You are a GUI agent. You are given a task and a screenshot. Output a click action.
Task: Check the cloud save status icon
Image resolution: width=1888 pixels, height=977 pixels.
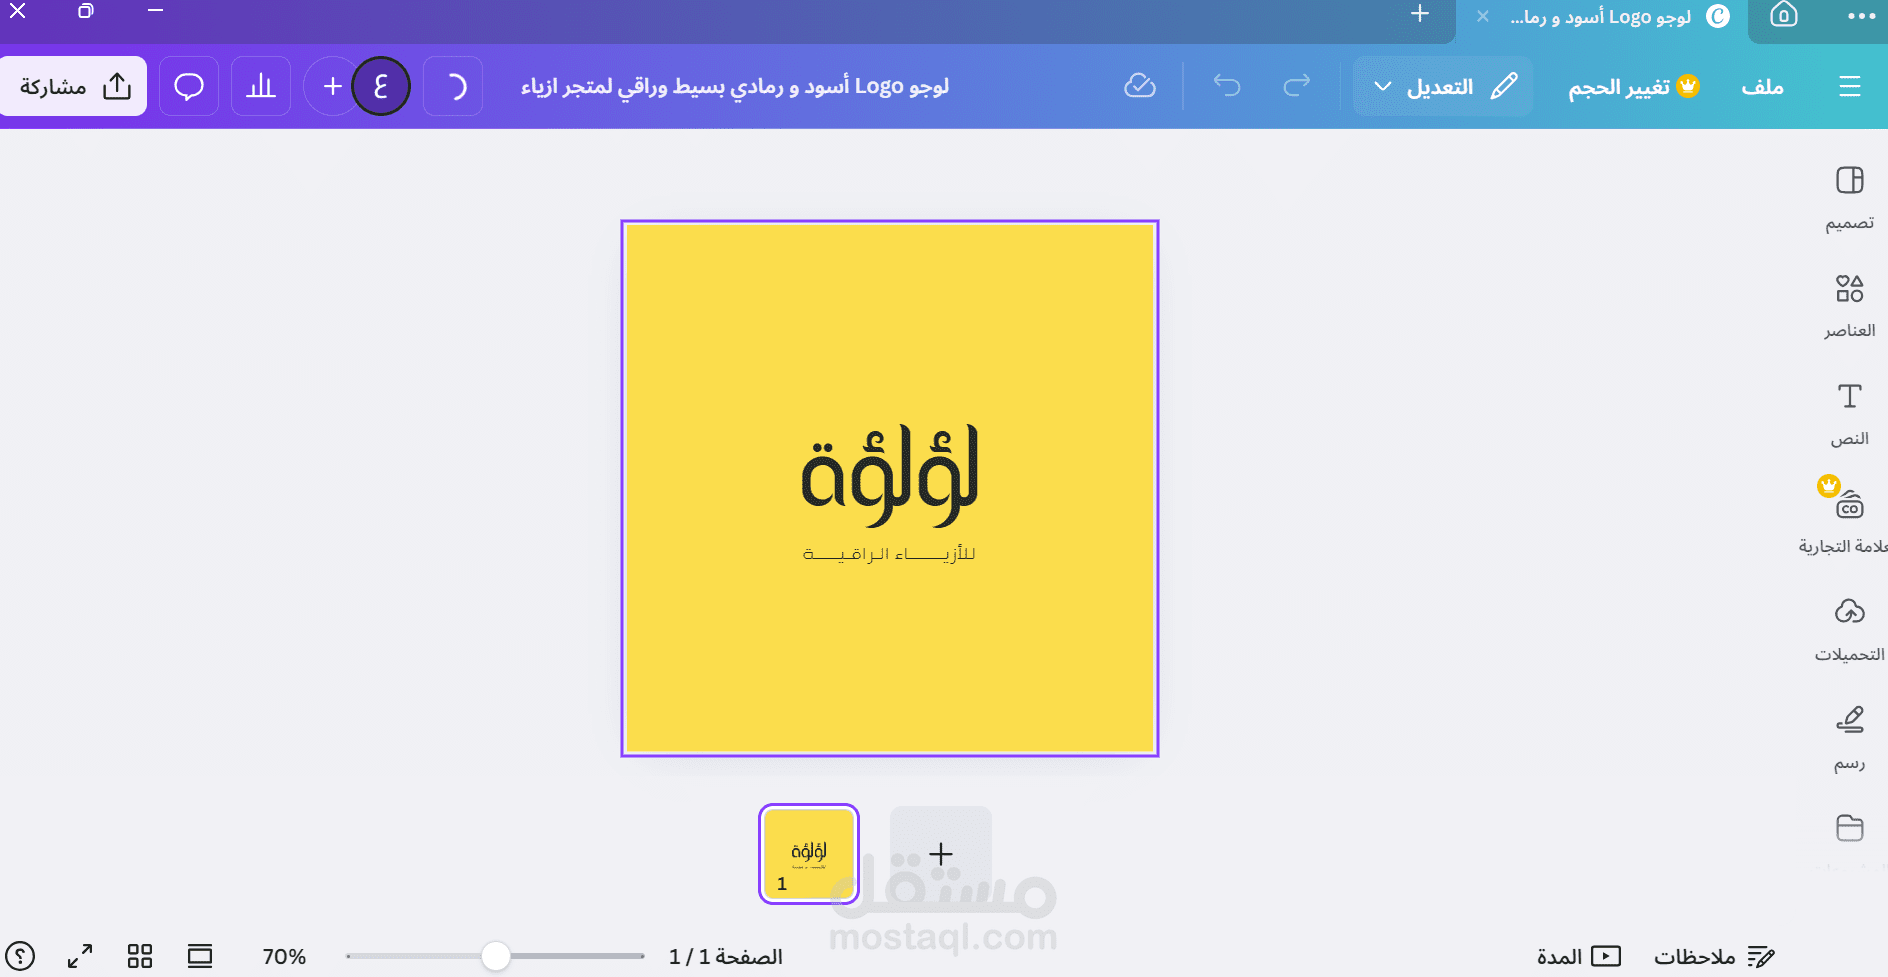(1140, 86)
